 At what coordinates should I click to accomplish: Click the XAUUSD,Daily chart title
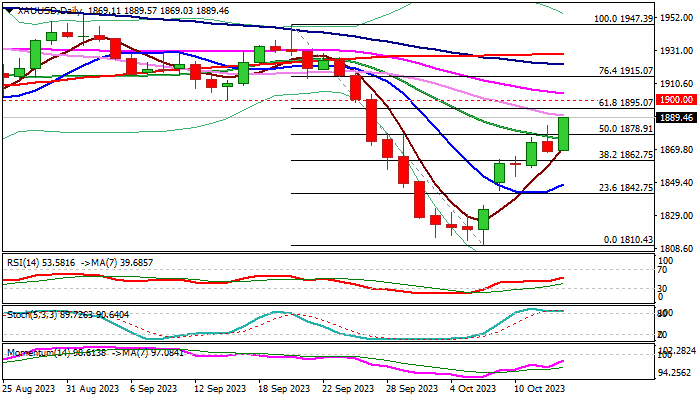click(42, 7)
